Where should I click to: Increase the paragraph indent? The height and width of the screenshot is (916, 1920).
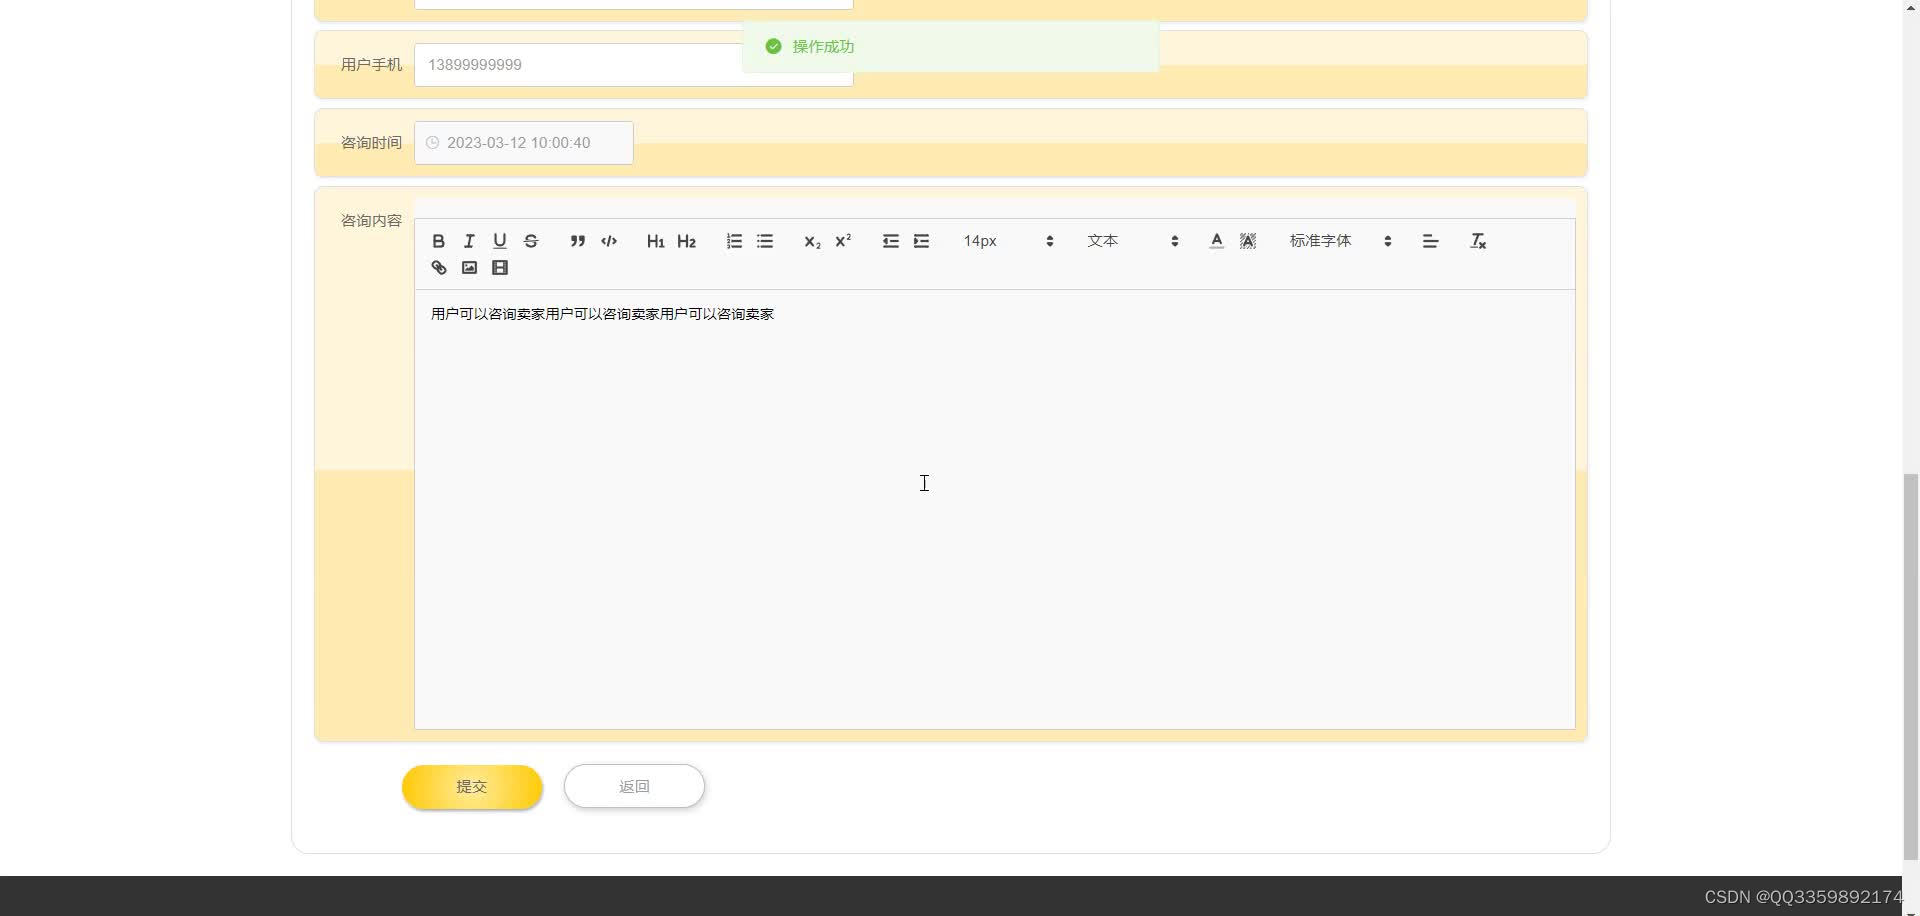pos(921,241)
